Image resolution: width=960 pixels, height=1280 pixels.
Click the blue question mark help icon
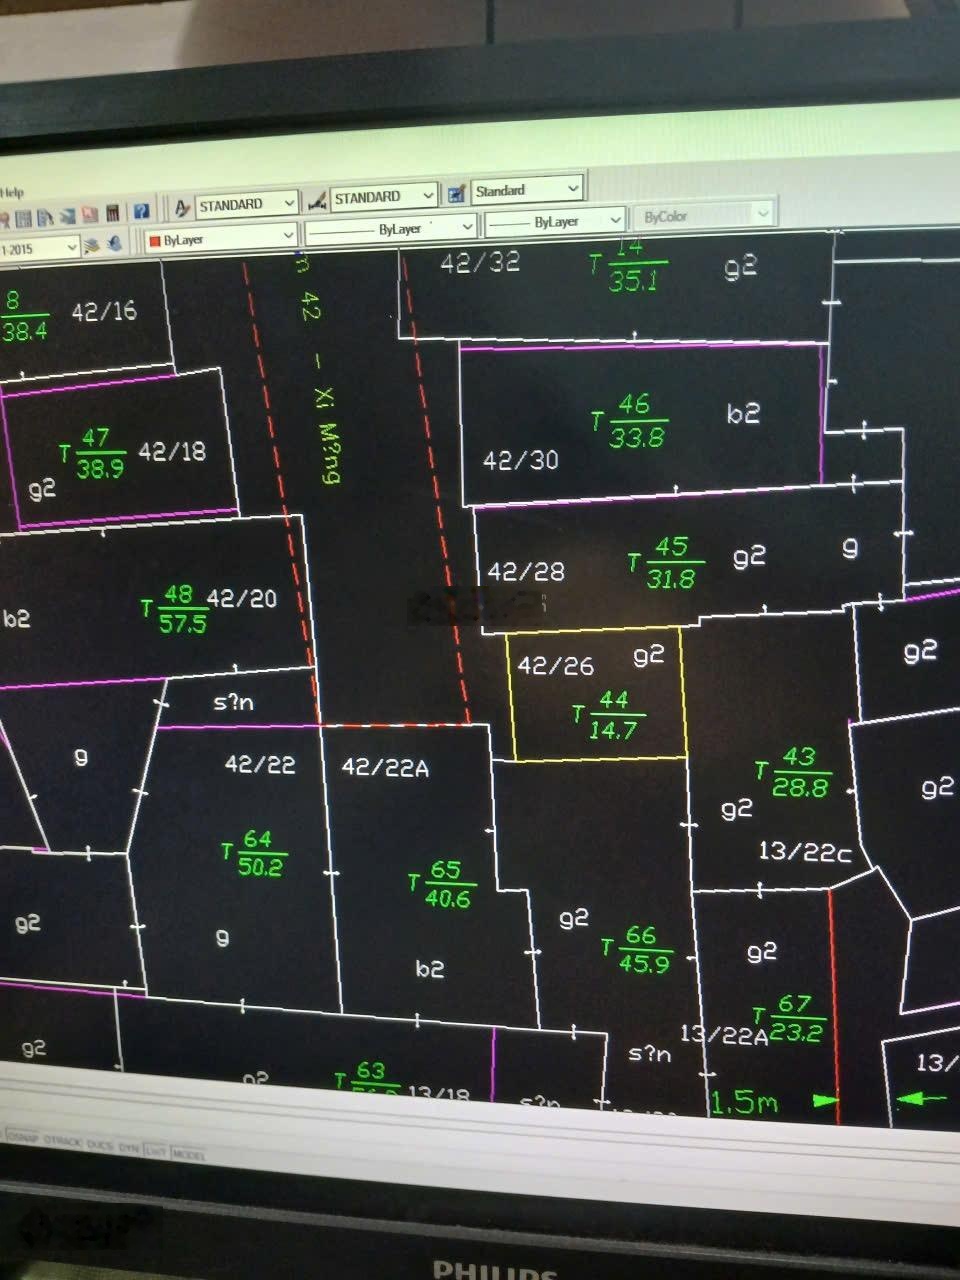pyautogui.click(x=141, y=211)
